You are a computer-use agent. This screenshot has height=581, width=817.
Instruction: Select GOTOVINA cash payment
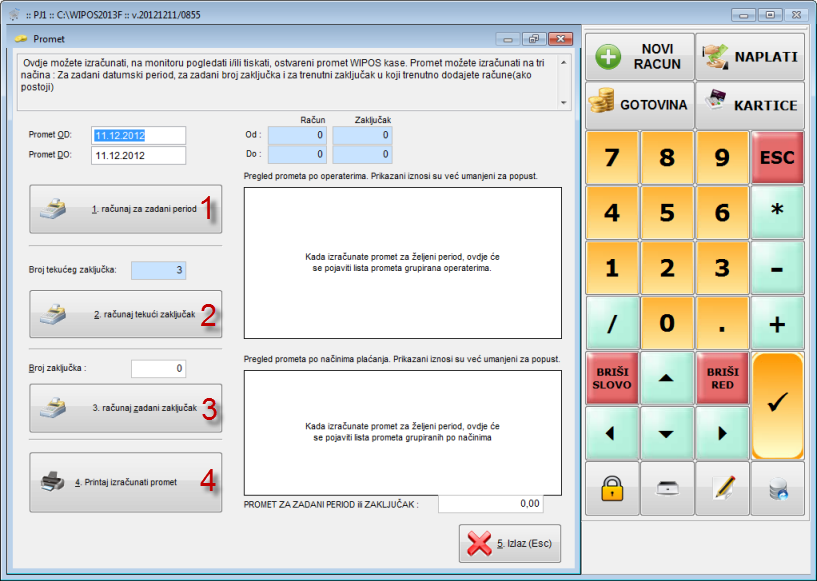click(x=639, y=104)
